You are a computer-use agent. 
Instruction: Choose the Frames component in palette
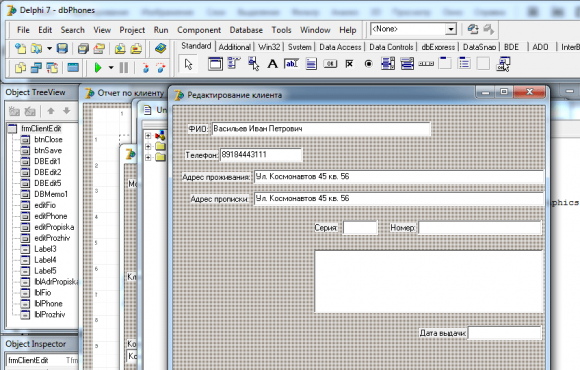(215, 64)
